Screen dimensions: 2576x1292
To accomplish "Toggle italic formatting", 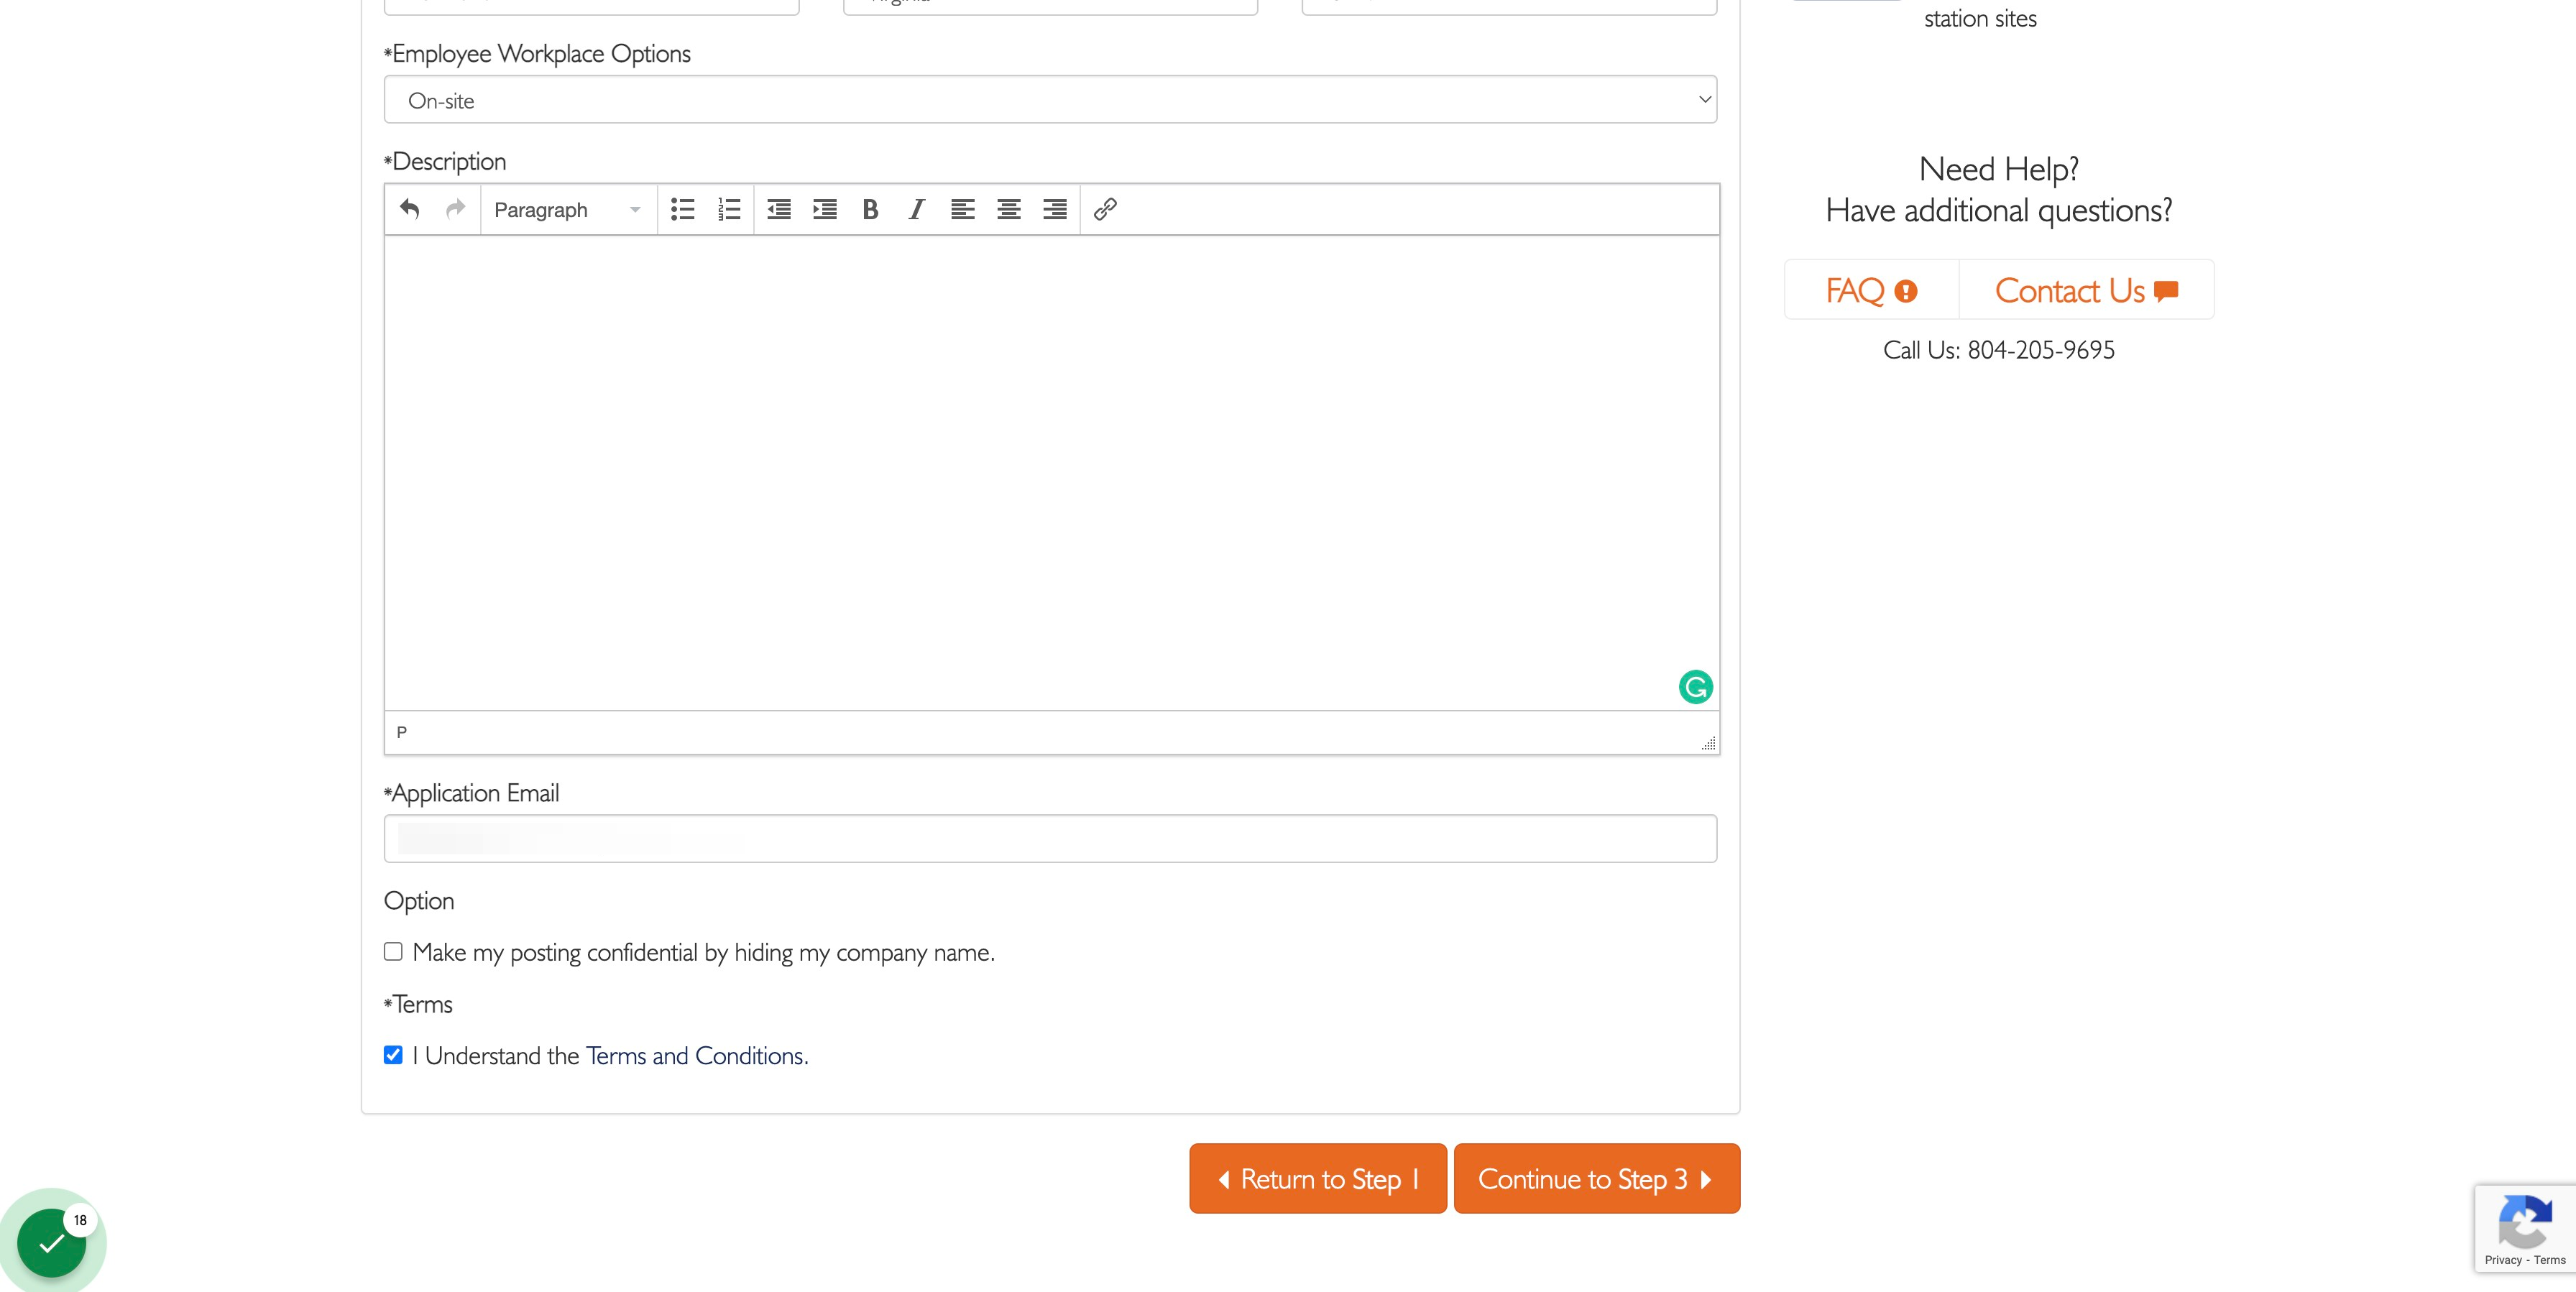I will pyautogui.click(x=917, y=209).
